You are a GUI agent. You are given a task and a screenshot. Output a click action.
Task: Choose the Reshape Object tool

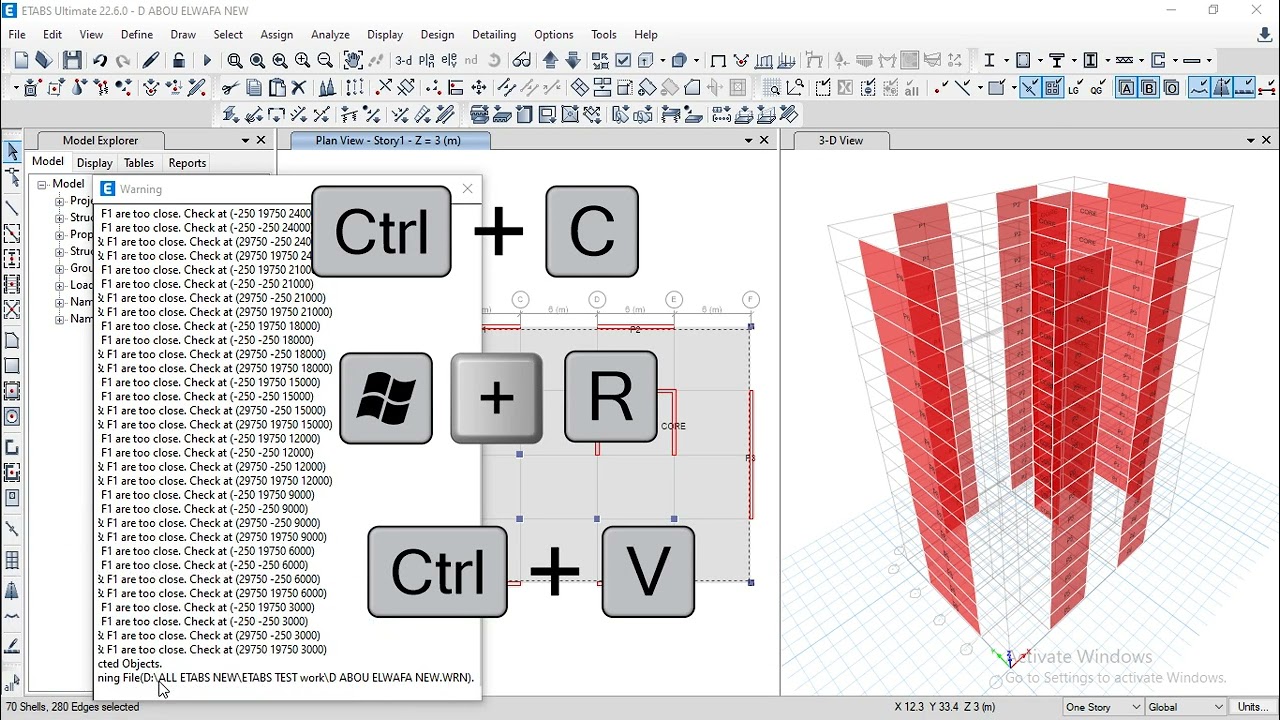(x=12, y=178)
